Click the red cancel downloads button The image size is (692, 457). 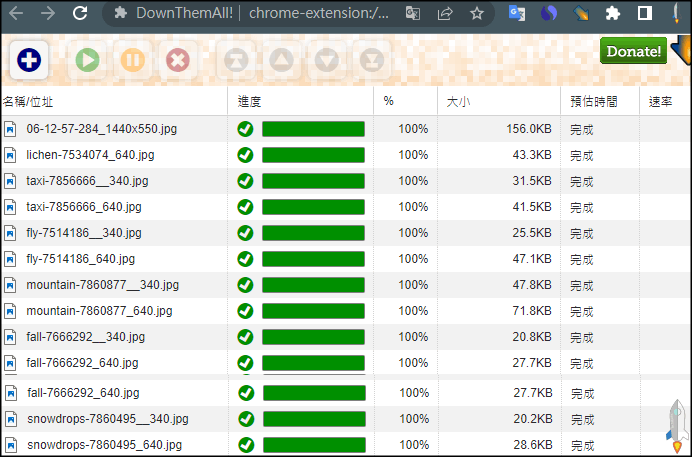177,61
